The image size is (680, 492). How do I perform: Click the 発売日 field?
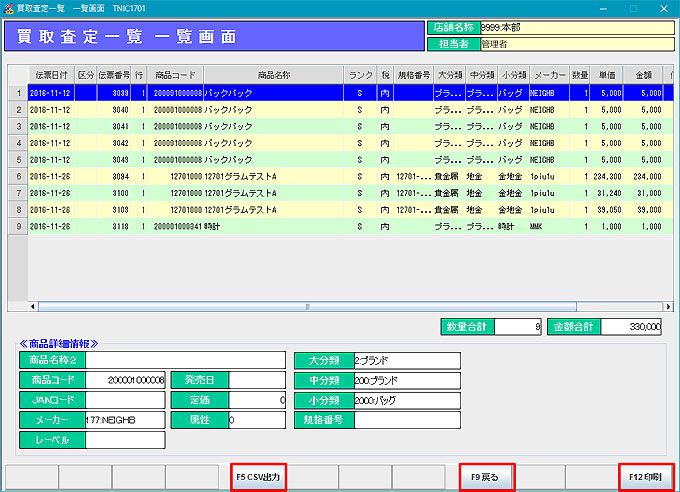(x=258, y=380)
